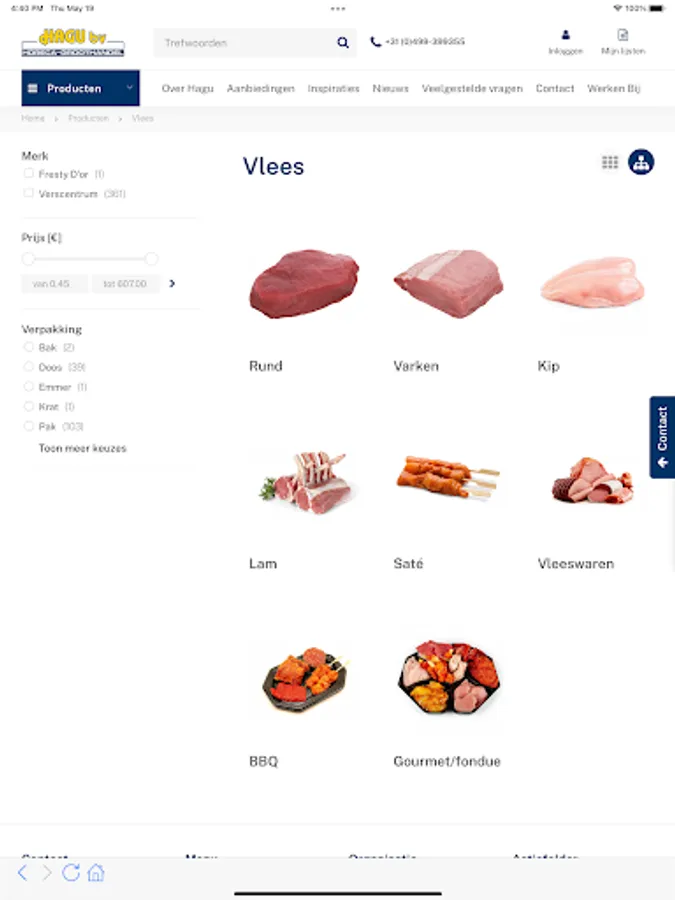Screen dimensions: 675x900
Task: Open Veelgestelde vragen menu item
Action: coord(472,88)
